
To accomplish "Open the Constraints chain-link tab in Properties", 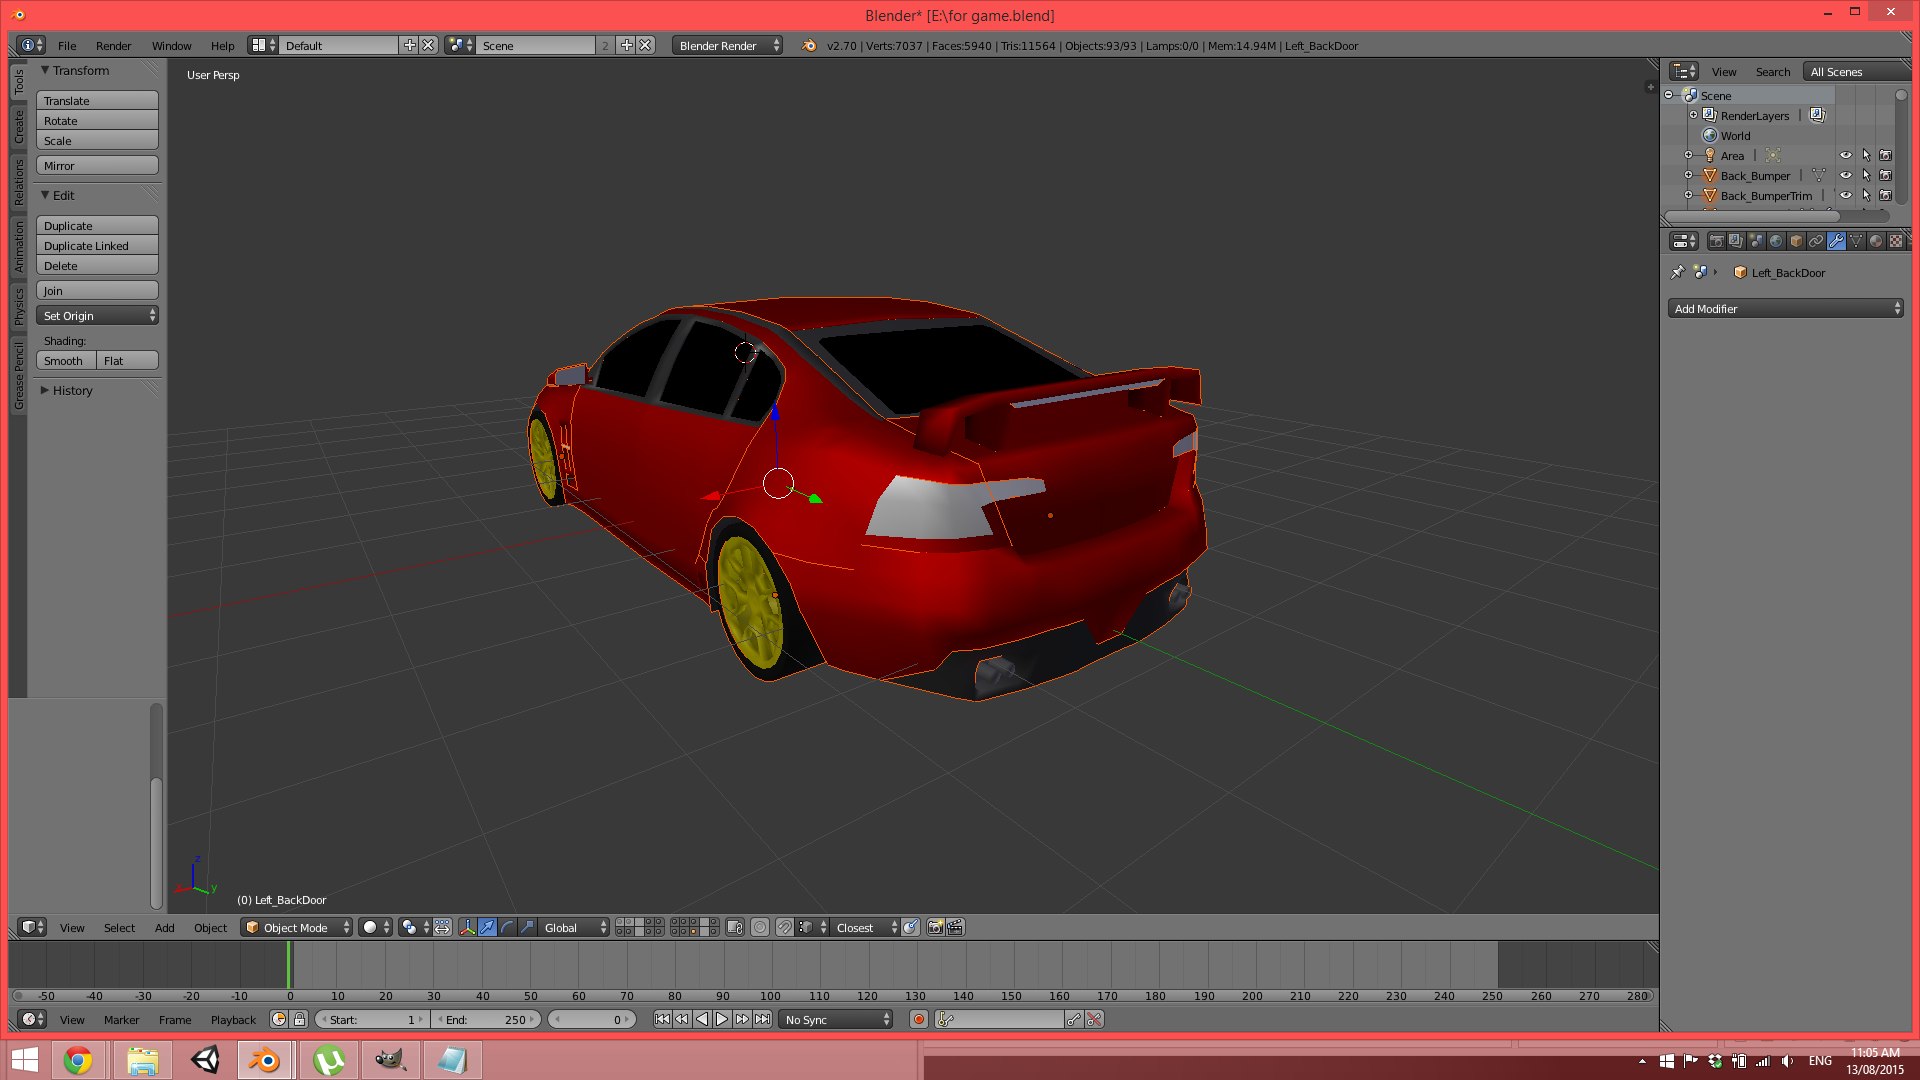I will coord(1816,241).
